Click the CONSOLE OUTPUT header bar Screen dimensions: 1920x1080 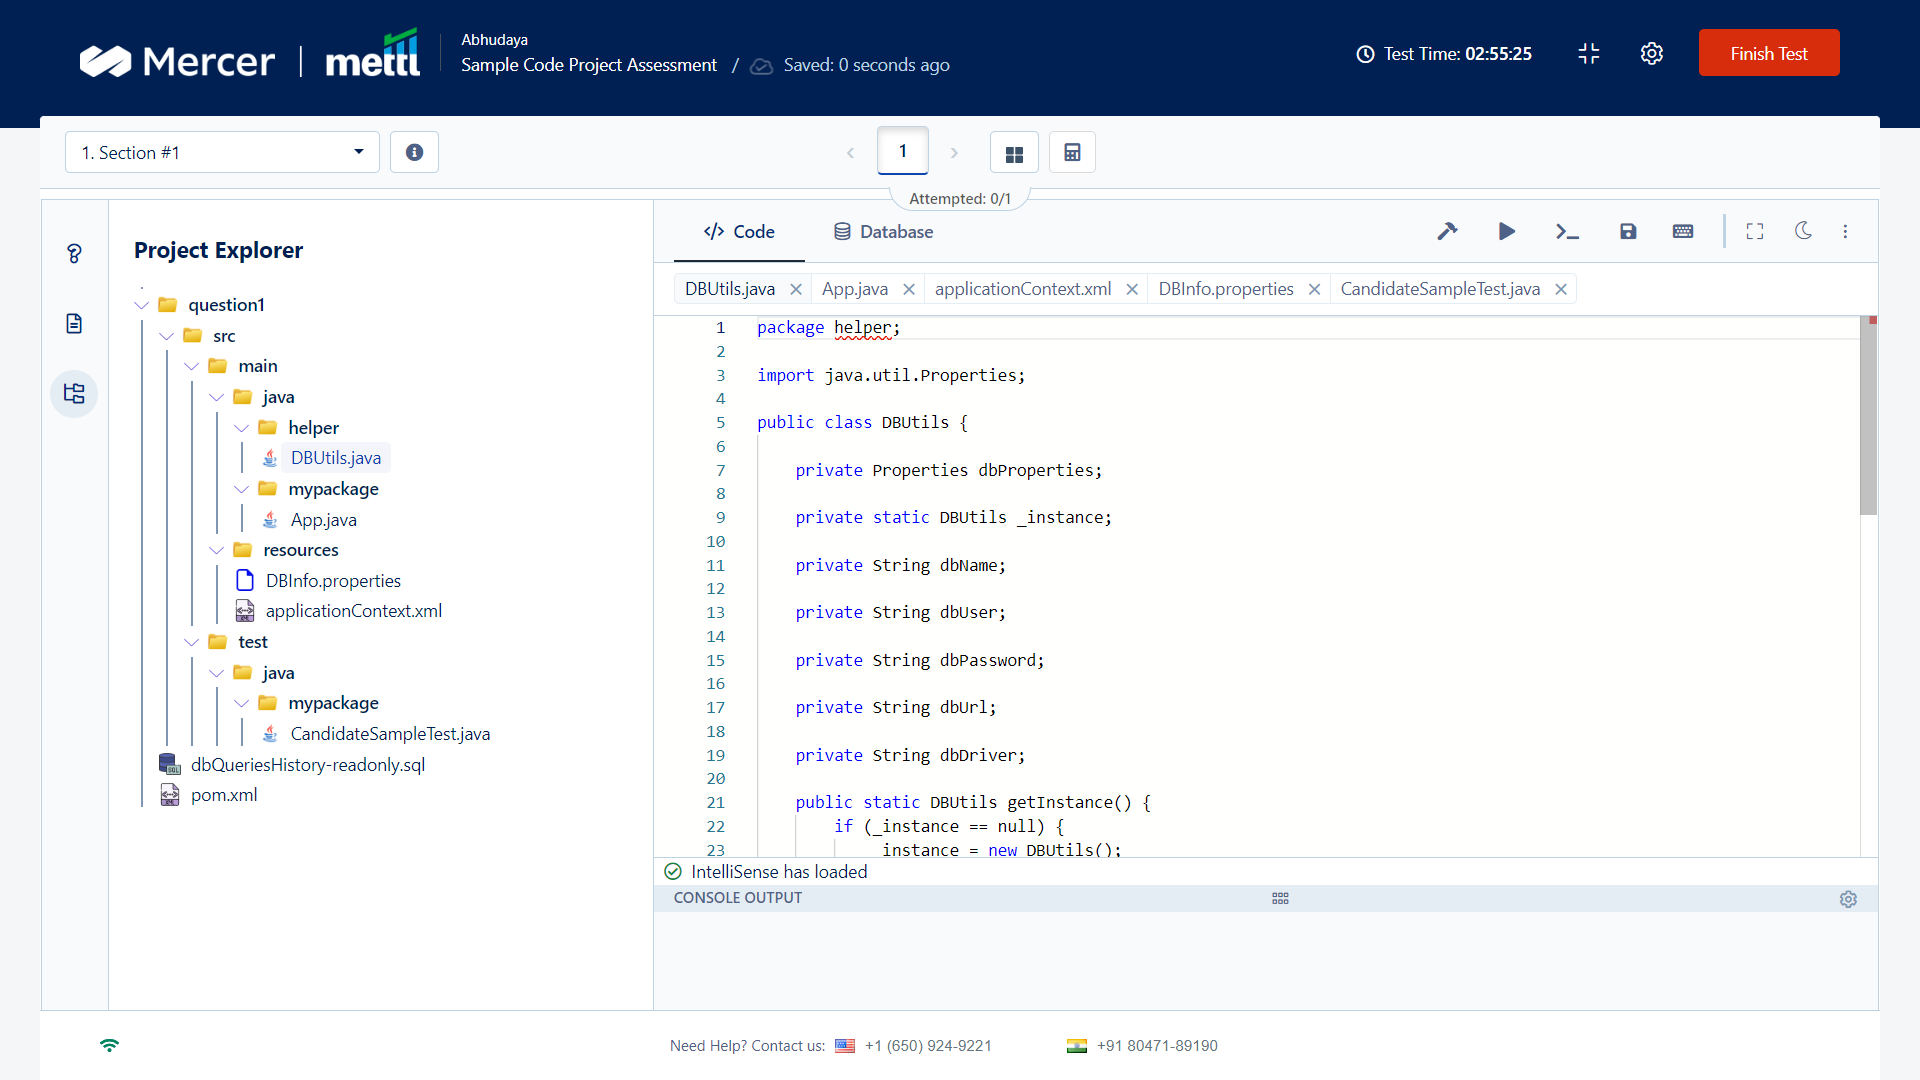(x=1266, y=898)
